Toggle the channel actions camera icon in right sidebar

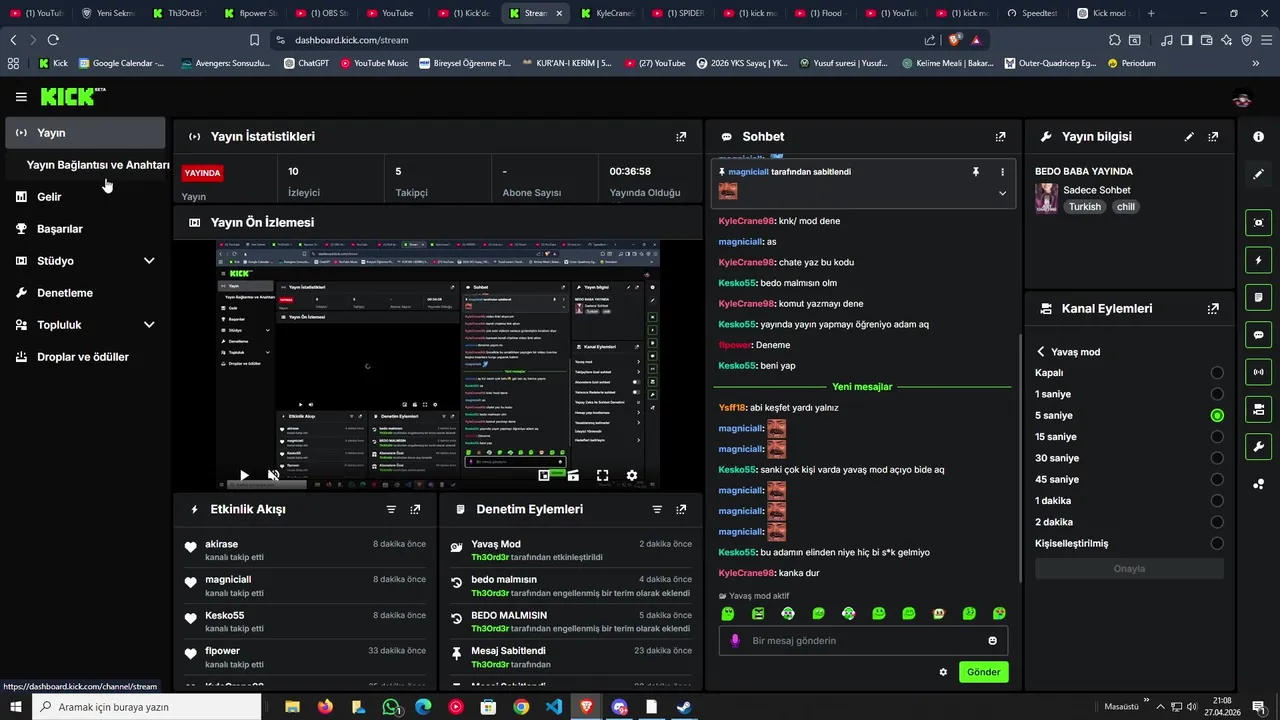coord(1258,409)
